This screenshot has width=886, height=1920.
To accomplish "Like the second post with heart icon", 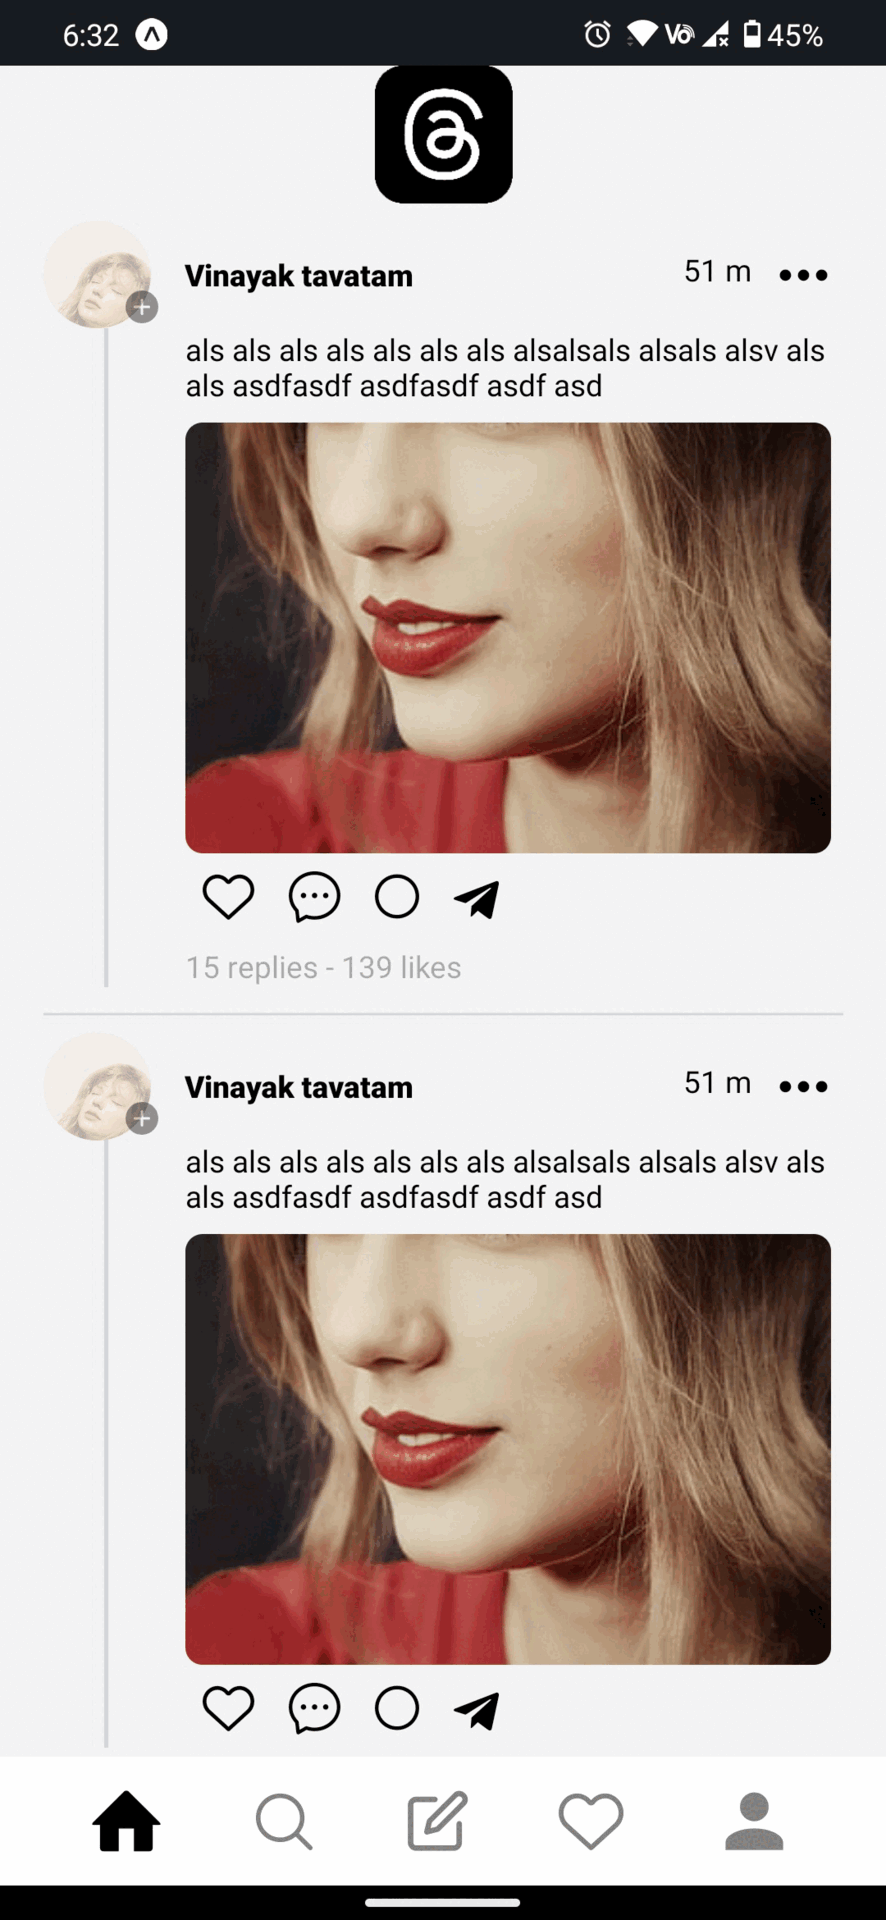I will [x=228, y=1708].
